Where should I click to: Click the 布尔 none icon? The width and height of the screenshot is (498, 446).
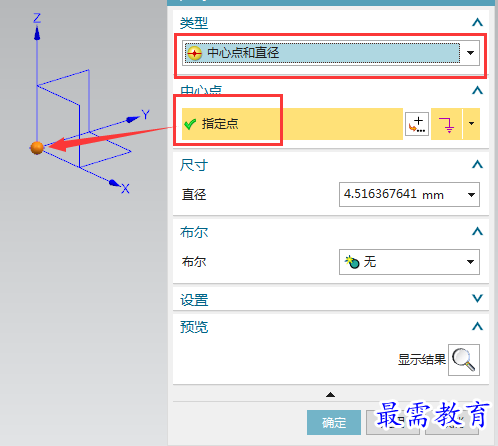click(x=352, y=262)
